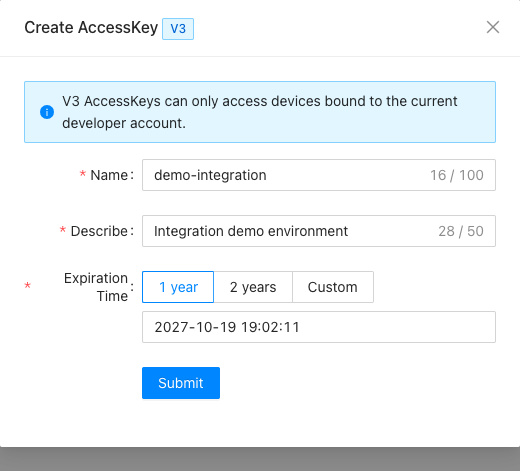Click the V3 version tag
520x471 pixels.
coord(178,29)
